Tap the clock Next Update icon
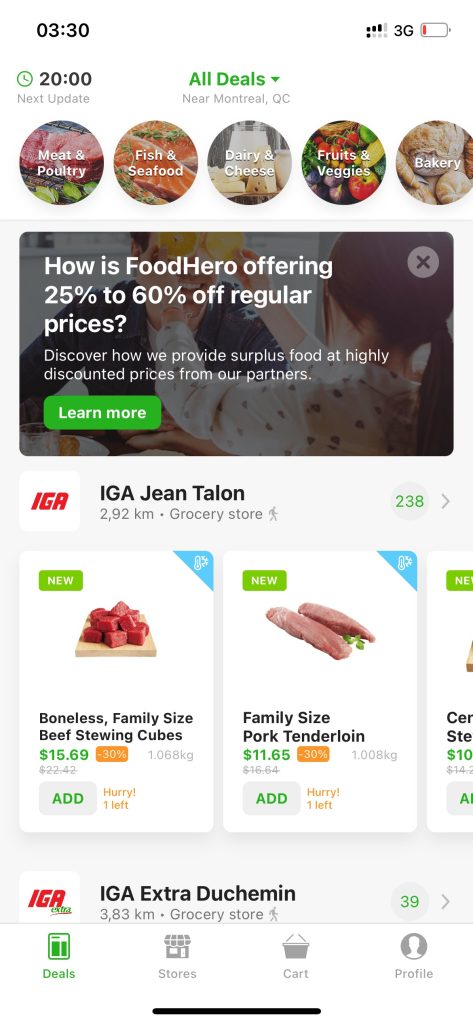Image resolution: width=473 pixels, height=1024 pixels. (24, 79)
